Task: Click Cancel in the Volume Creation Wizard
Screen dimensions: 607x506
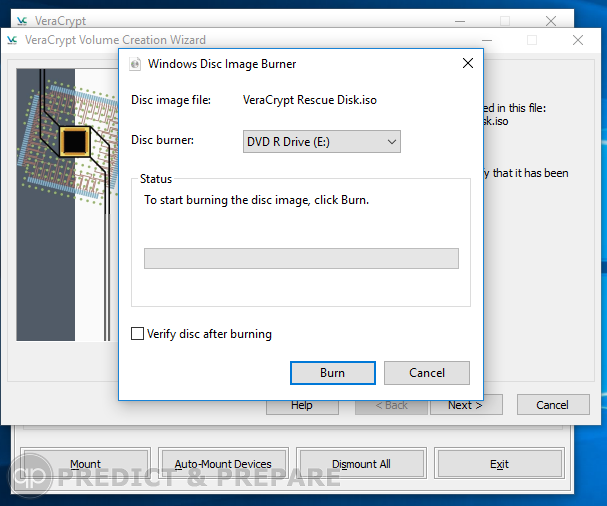Action: click(x=553, y=405)
